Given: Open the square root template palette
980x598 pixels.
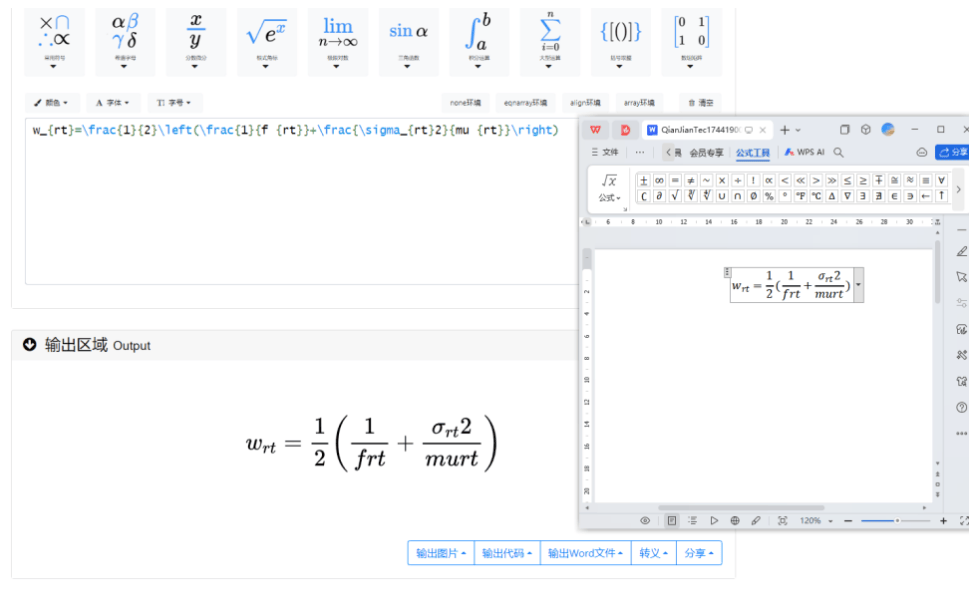Looking at the screenshot, I should (267, 40).
